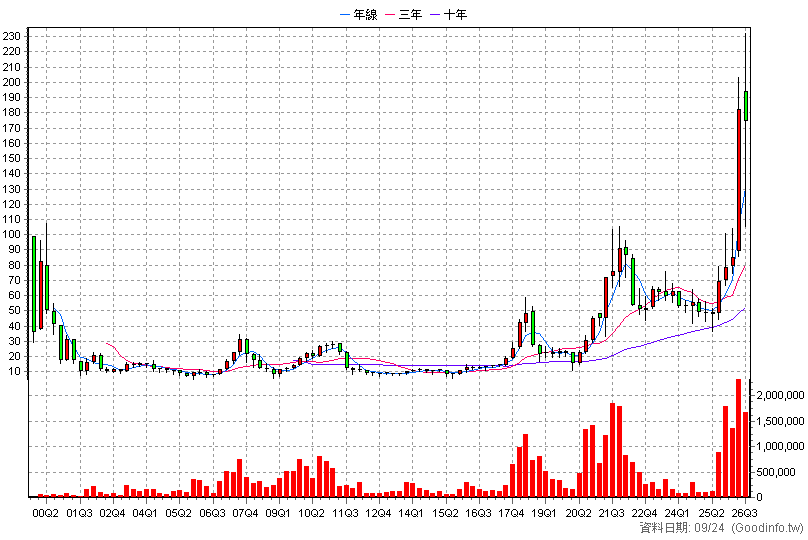Screen dimensions: 808x540
Task: Click the 1,500,000 volume axis label
Action: pos(780,421)
